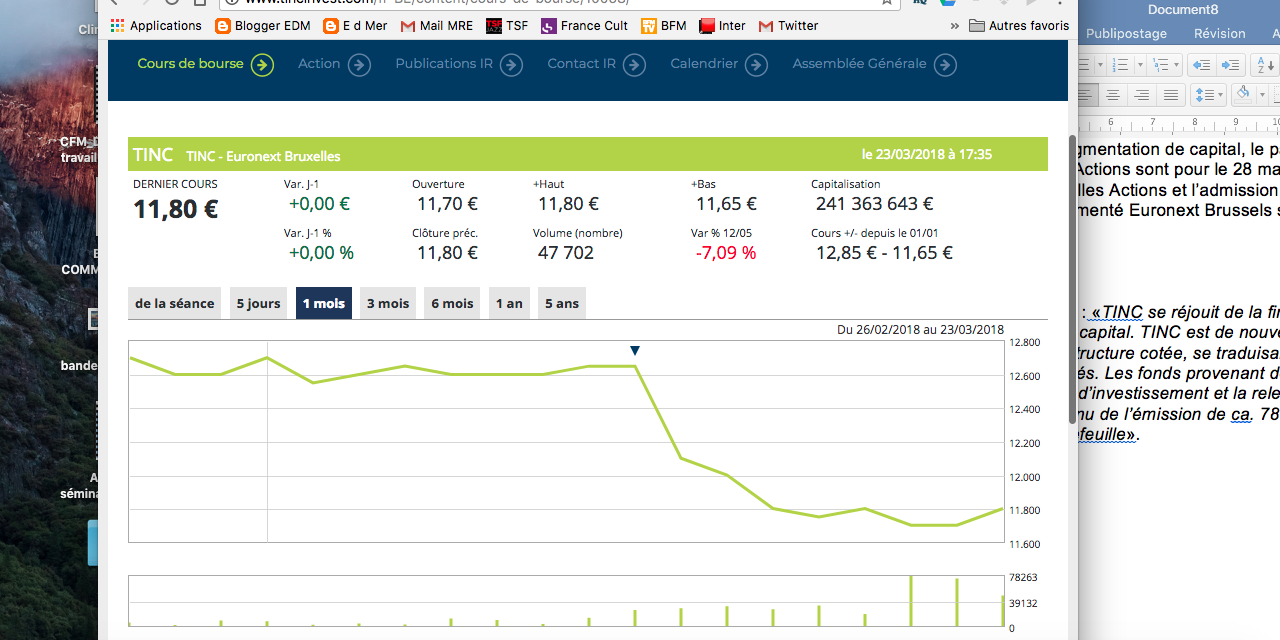Open the Calendrier navigation link

tap(719, 65)
